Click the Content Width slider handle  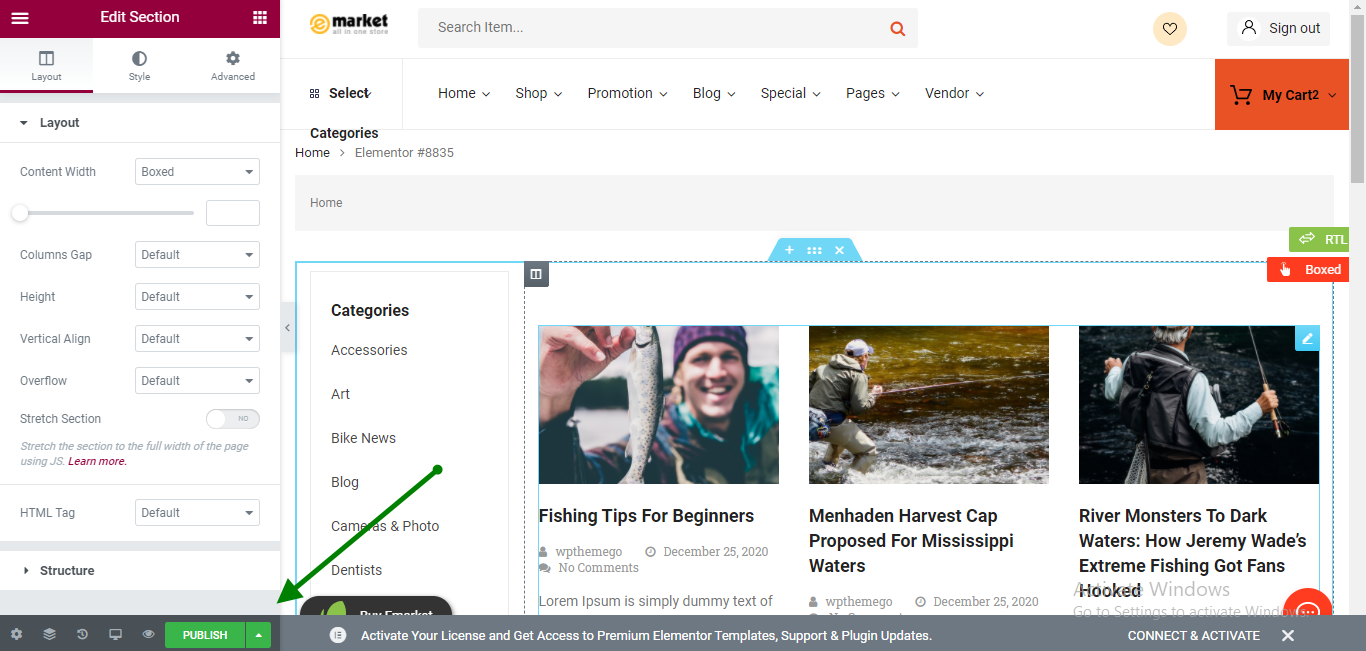click(20, 213)
